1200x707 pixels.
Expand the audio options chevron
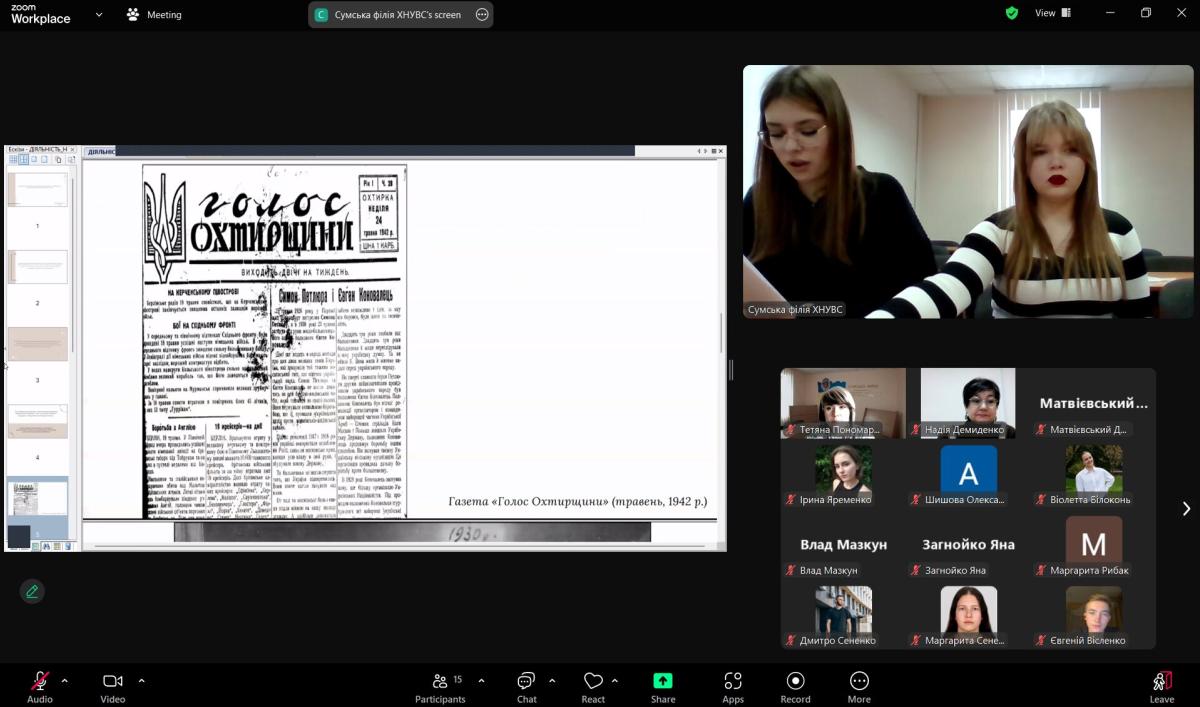coord(65,681)
